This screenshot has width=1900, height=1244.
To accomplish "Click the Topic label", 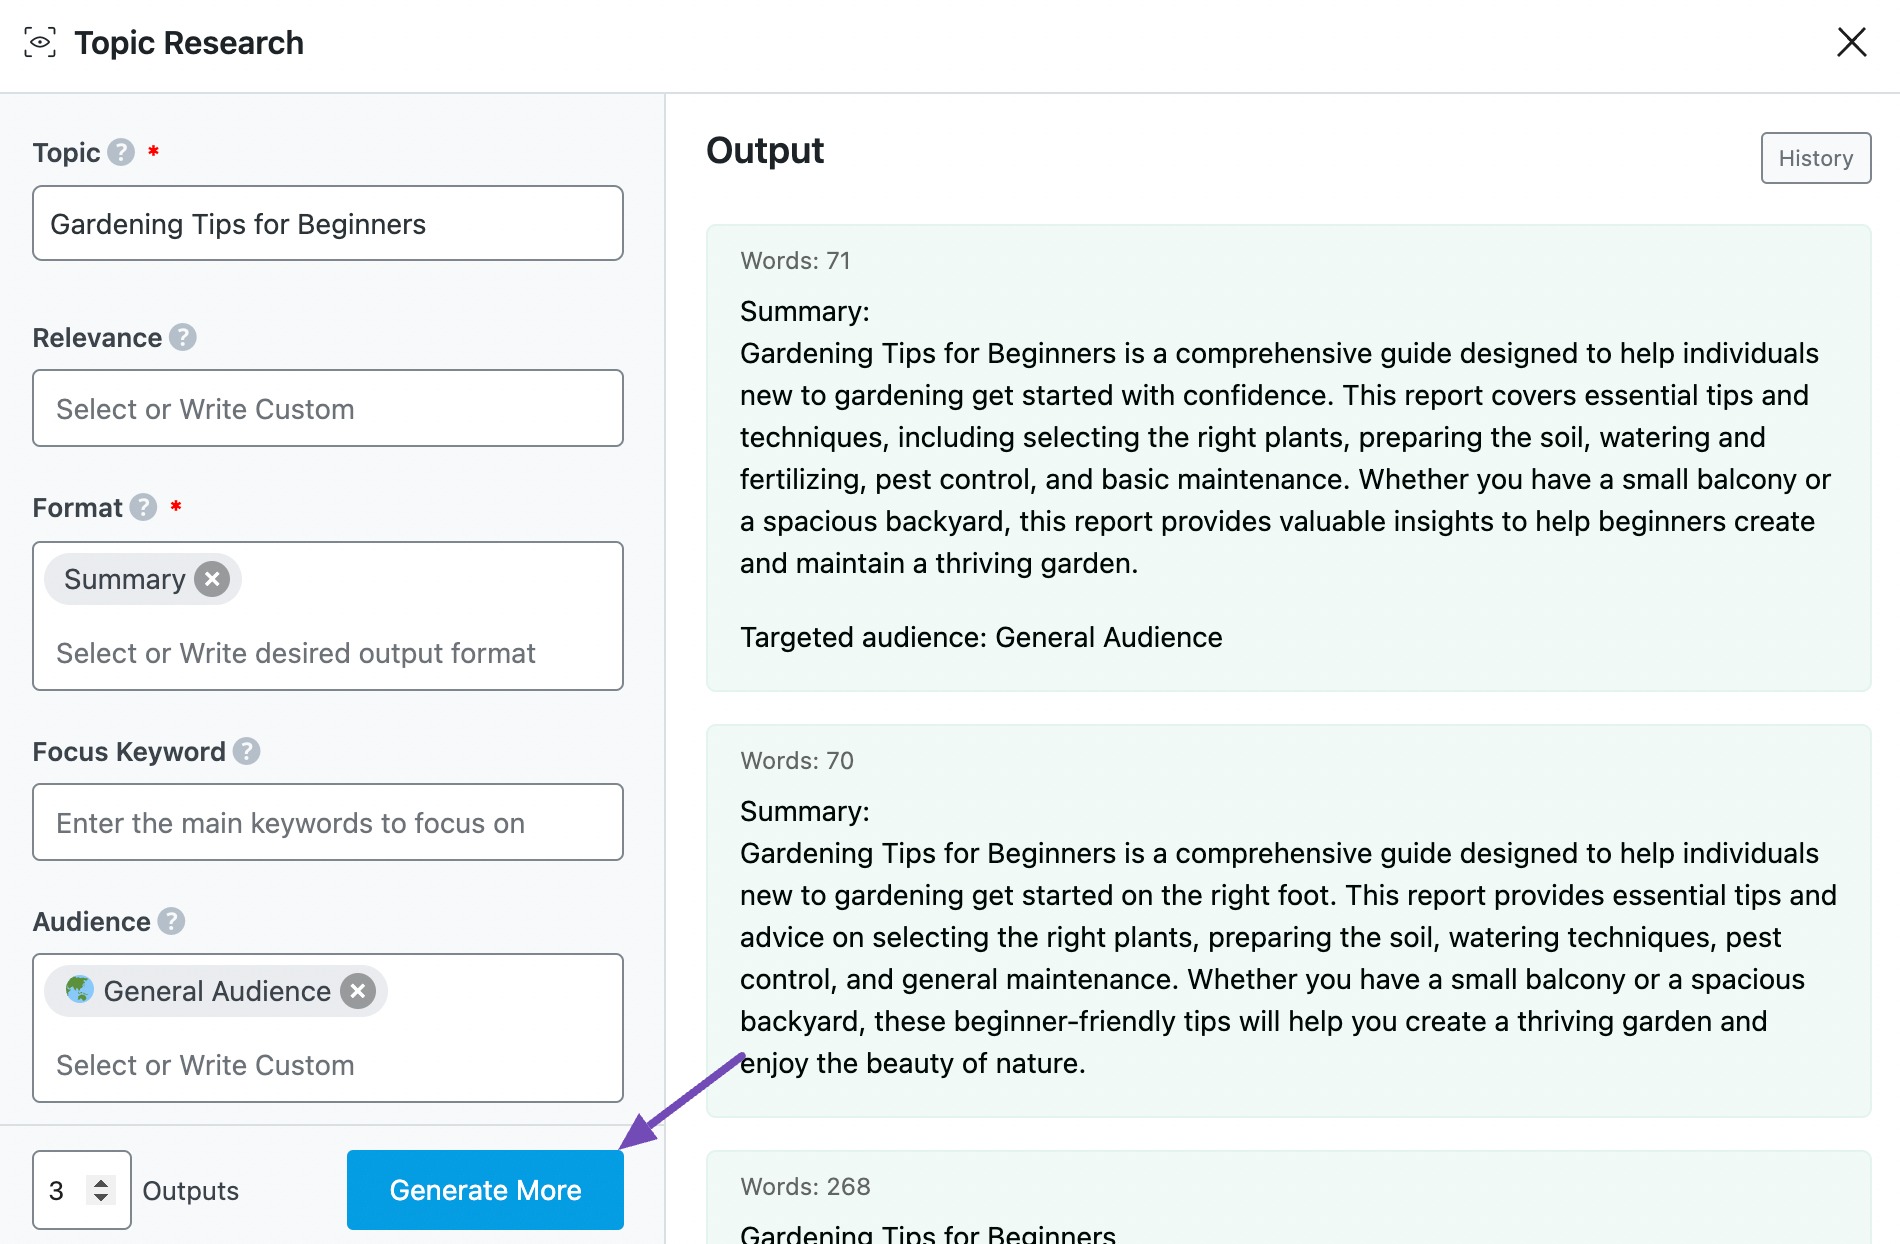I will (x=66, y=153).
